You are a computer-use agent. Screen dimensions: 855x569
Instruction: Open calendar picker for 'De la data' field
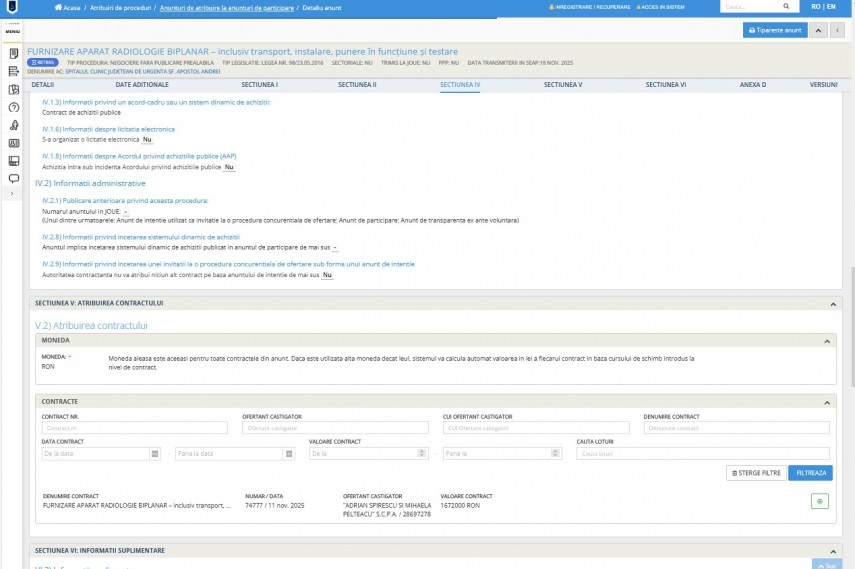coord(154,453)
